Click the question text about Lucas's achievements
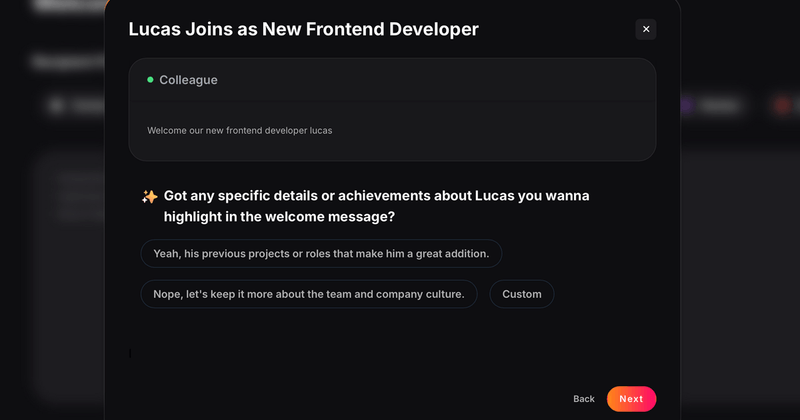The width and height of the screenshot is (800, 420). click(x=377, y=206)
